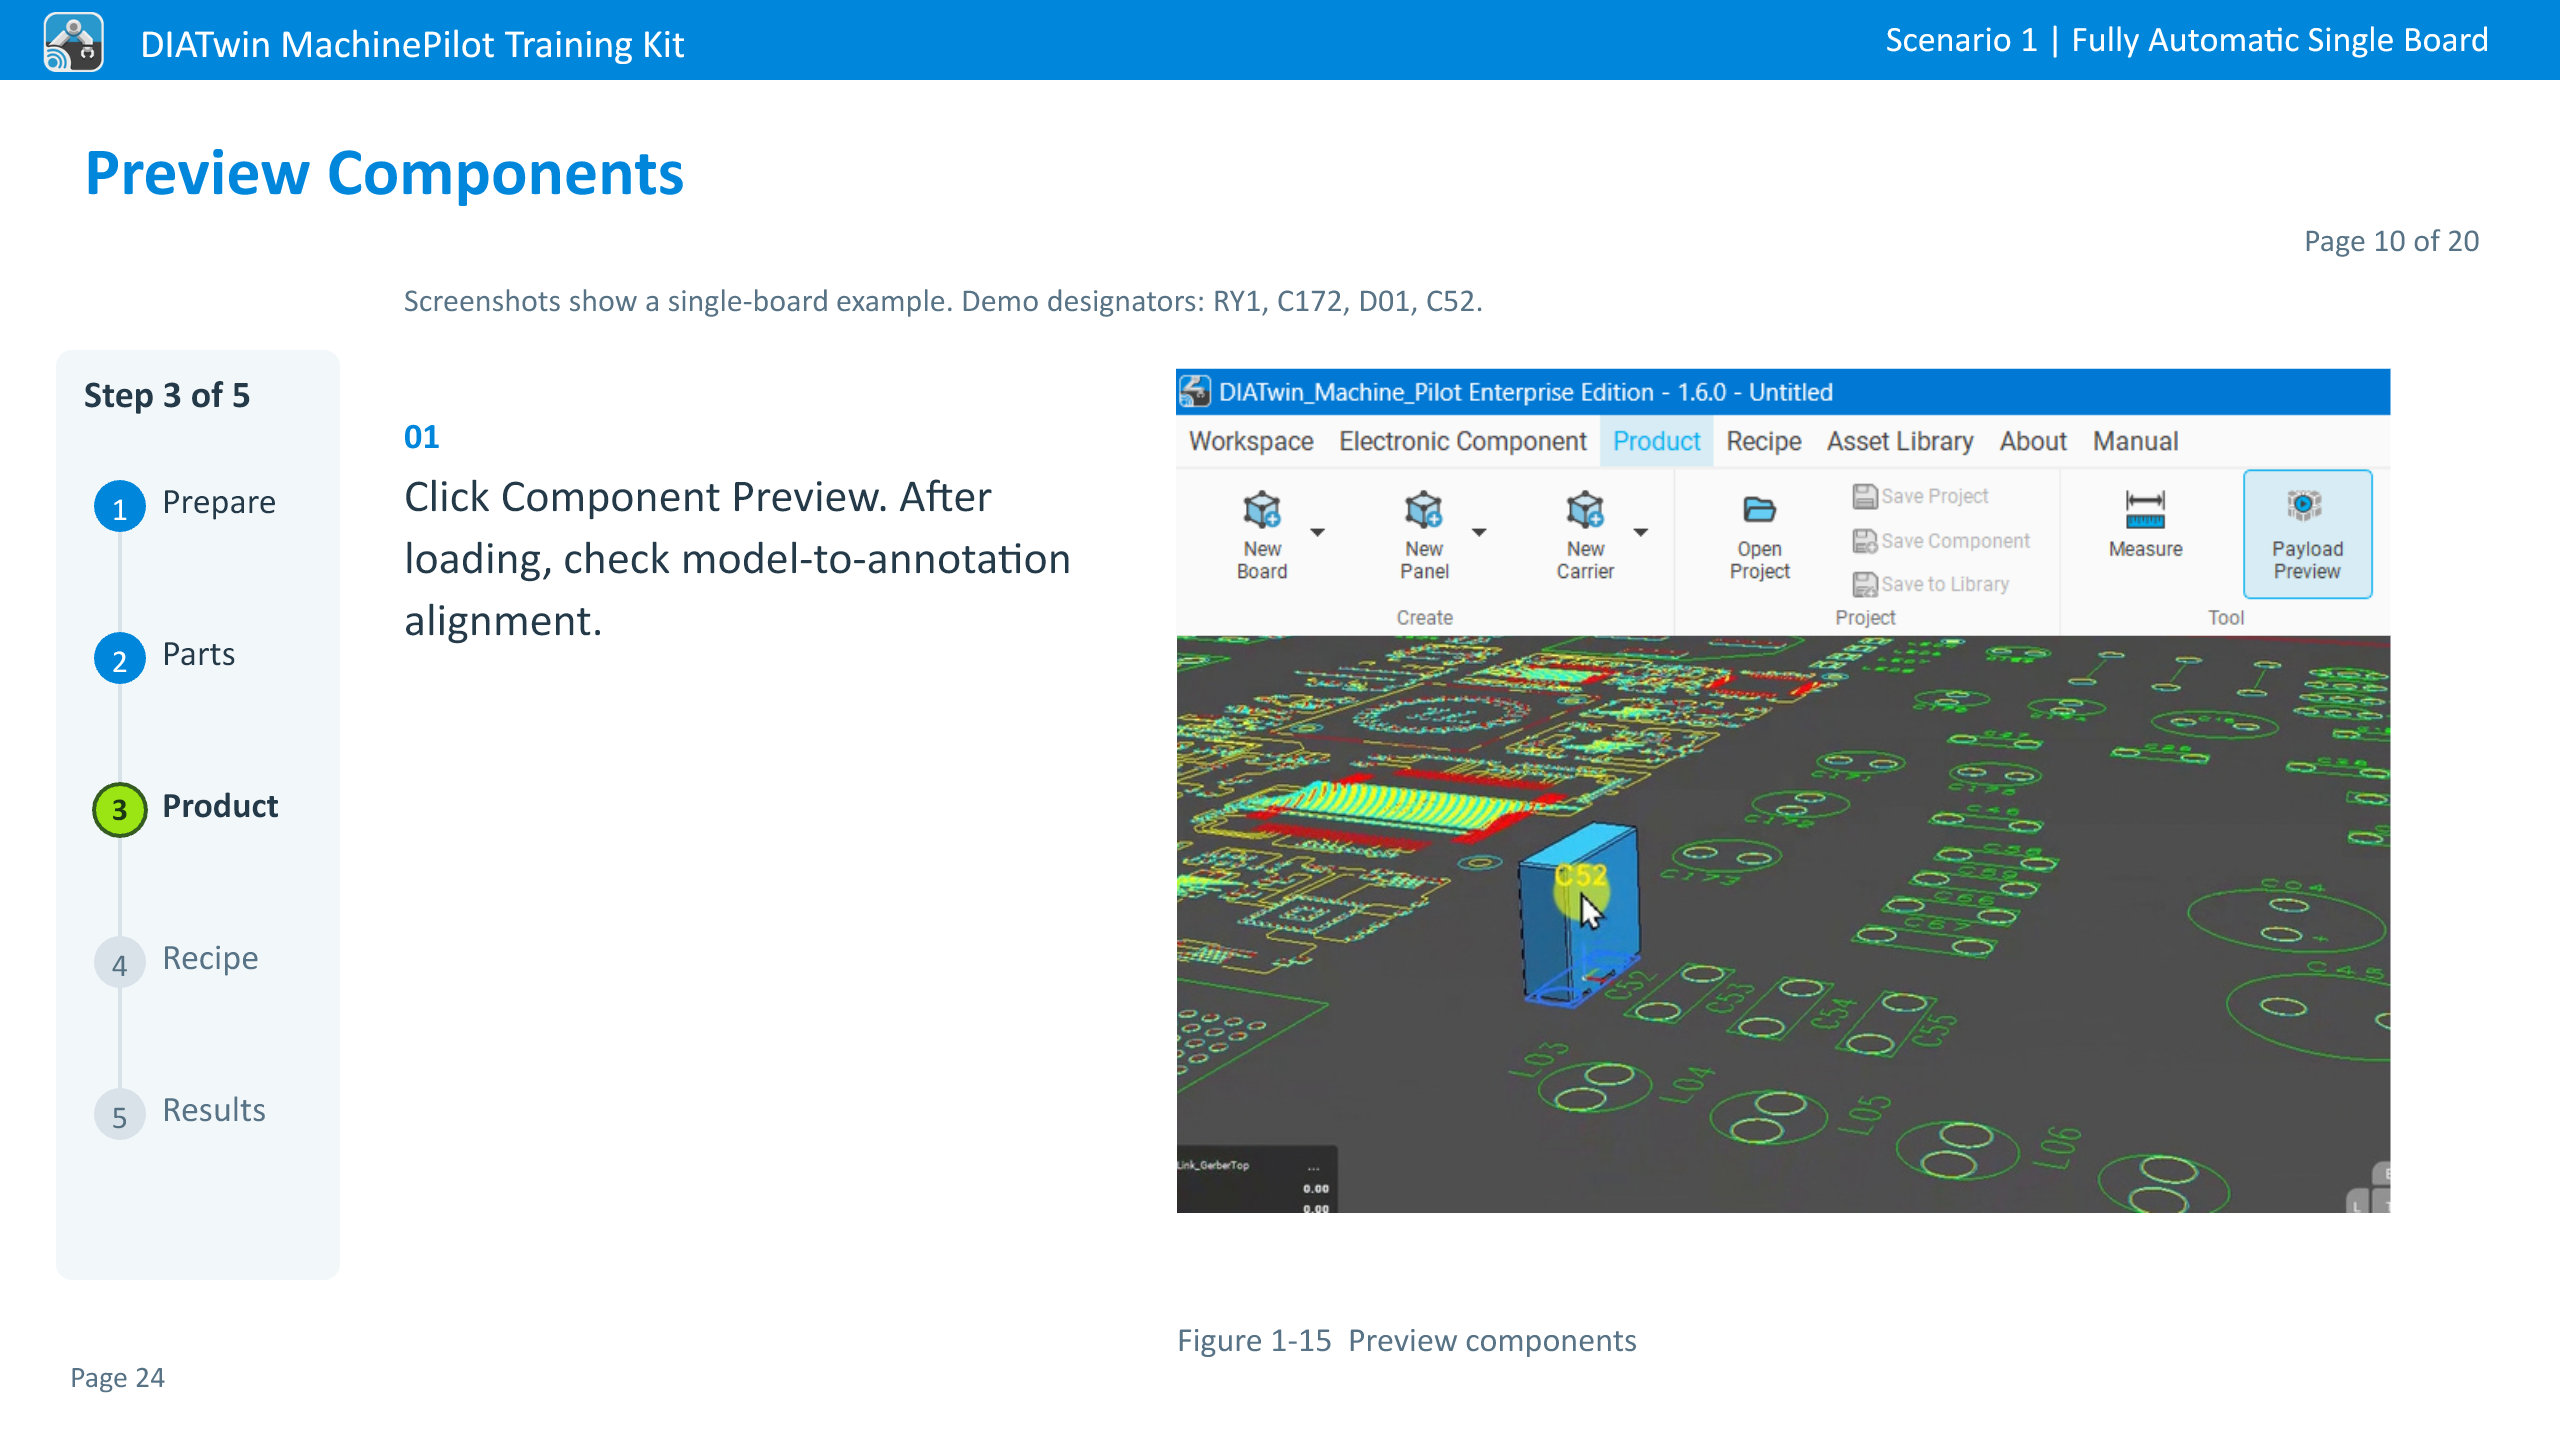Open the About menu
The width and height of the screenshot is (2560, 1440).
[2033, 441]
